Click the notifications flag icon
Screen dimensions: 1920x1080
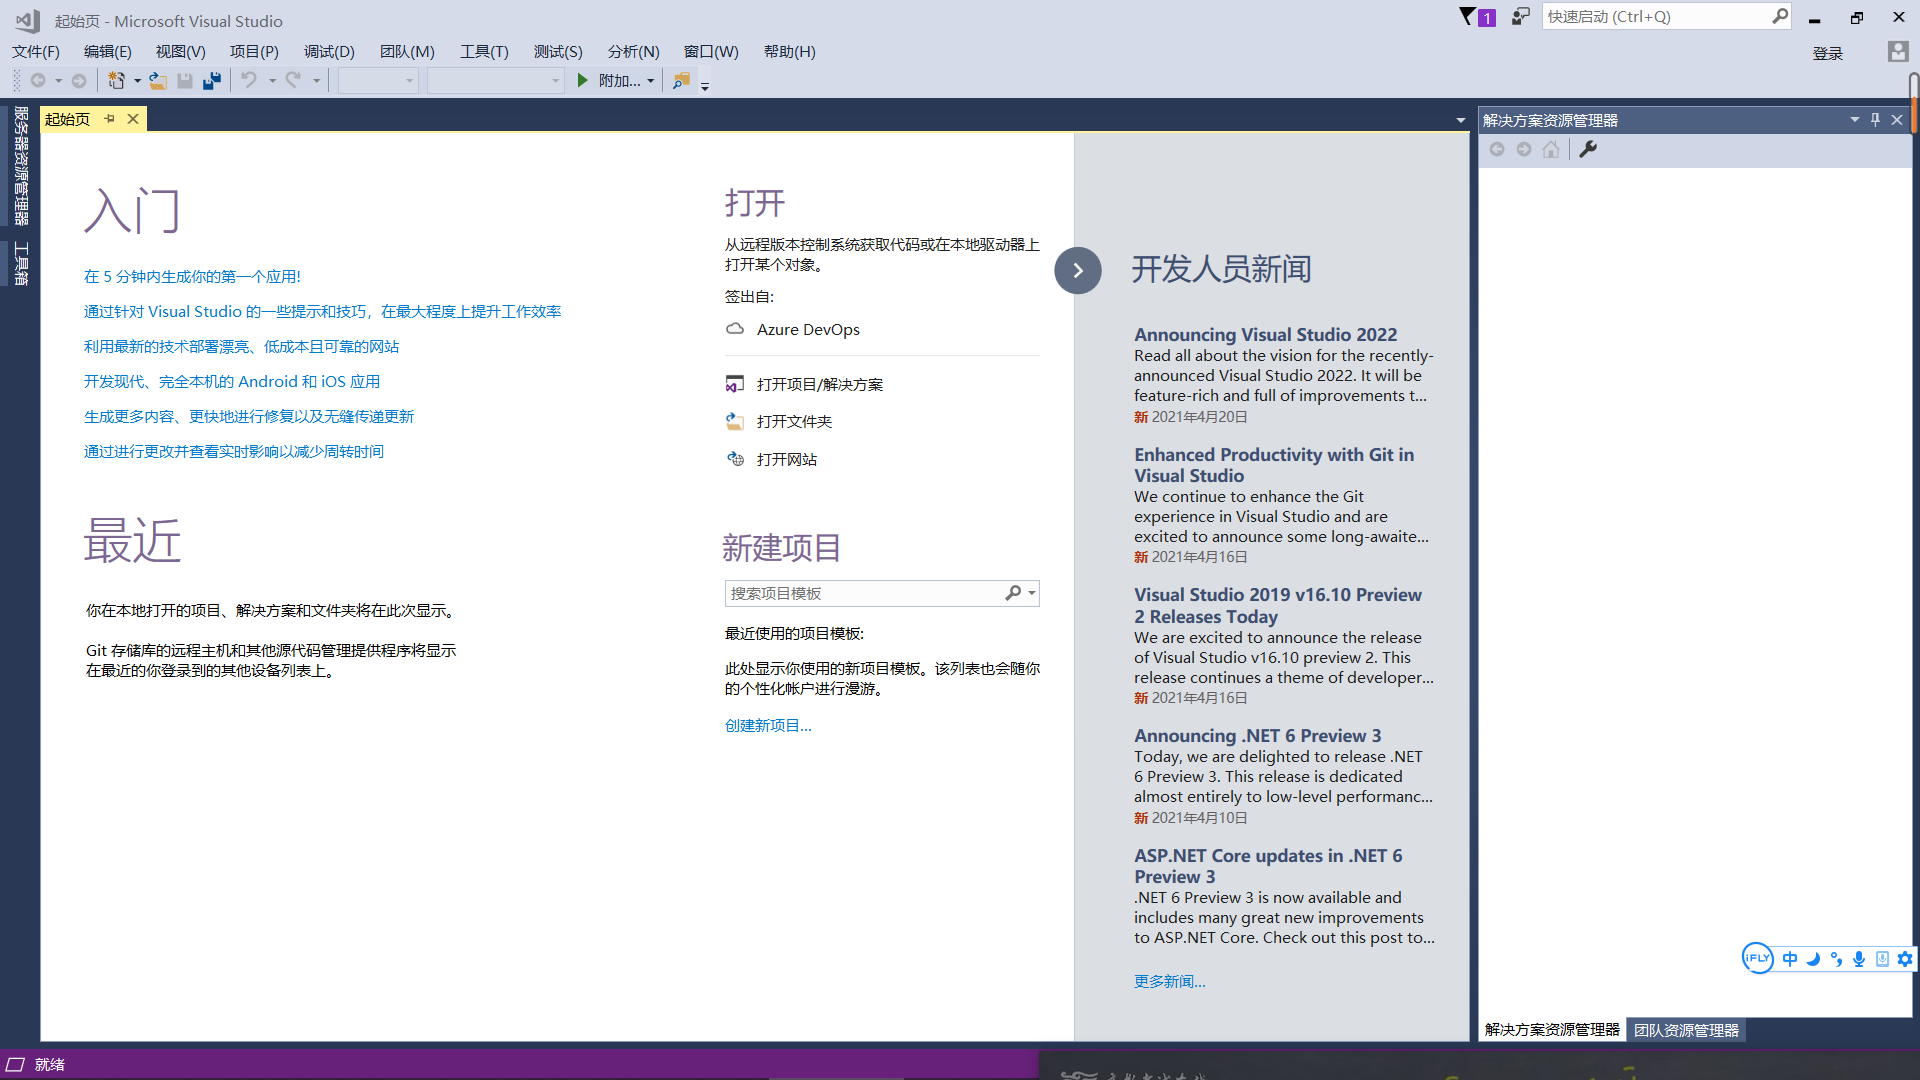pos(1468,17)
